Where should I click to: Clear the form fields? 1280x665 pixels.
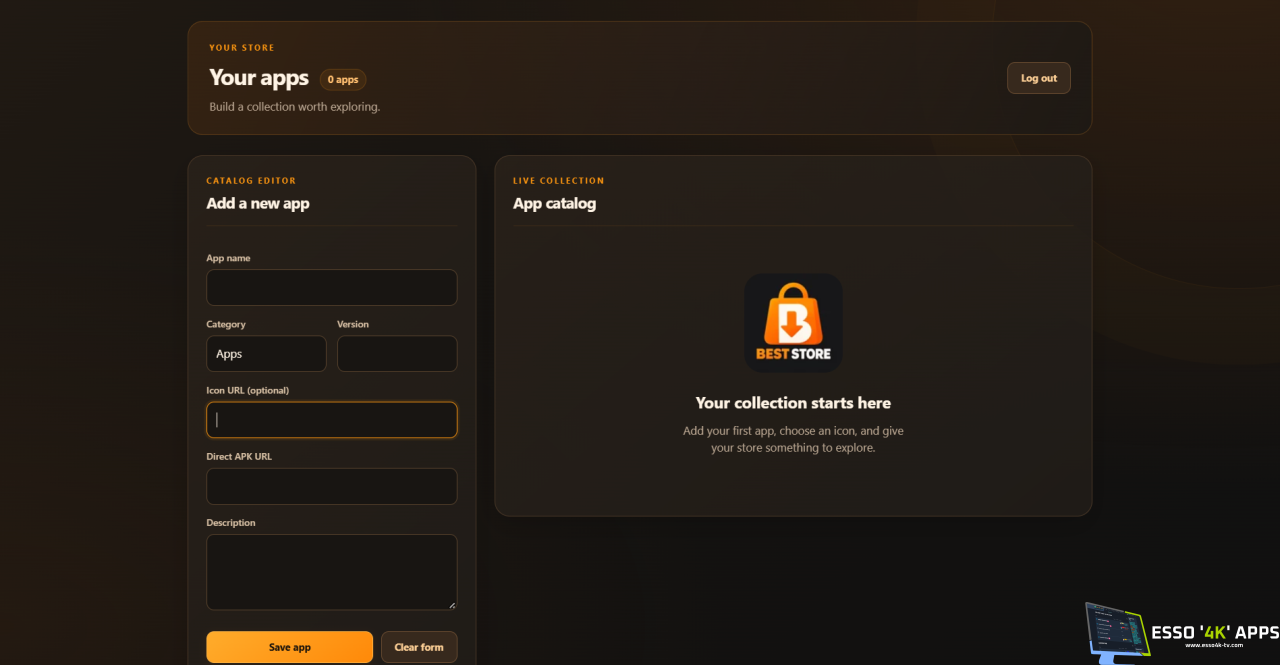[419, 647]
